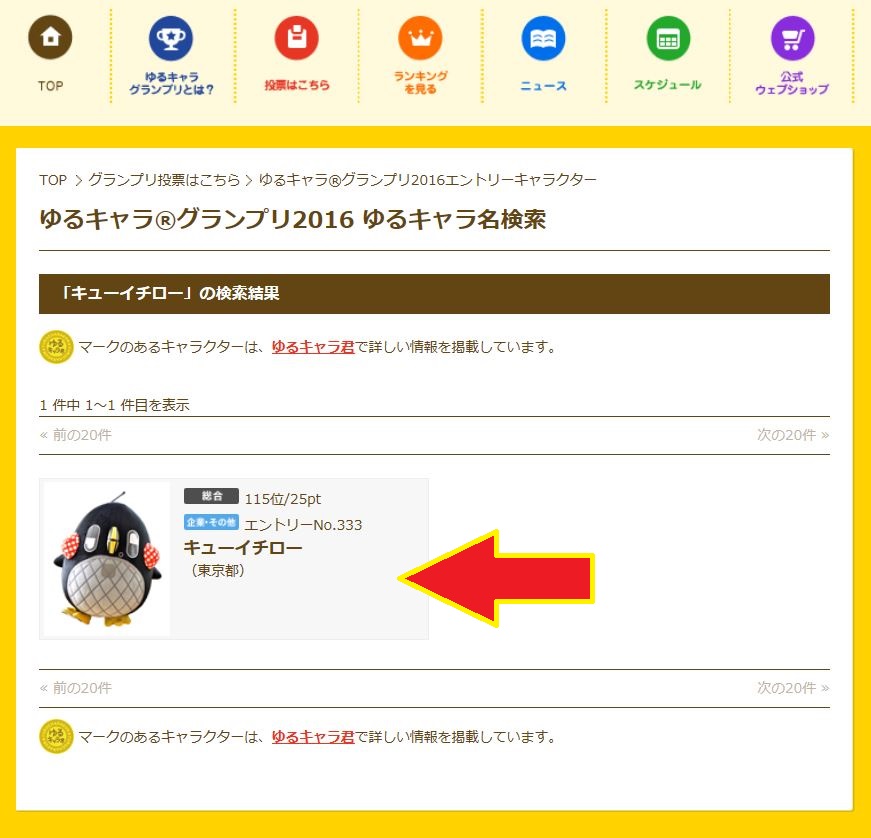Click the upper 次の20件 pagination link
Screen dimensions: 871x838
tap(793, 435)
